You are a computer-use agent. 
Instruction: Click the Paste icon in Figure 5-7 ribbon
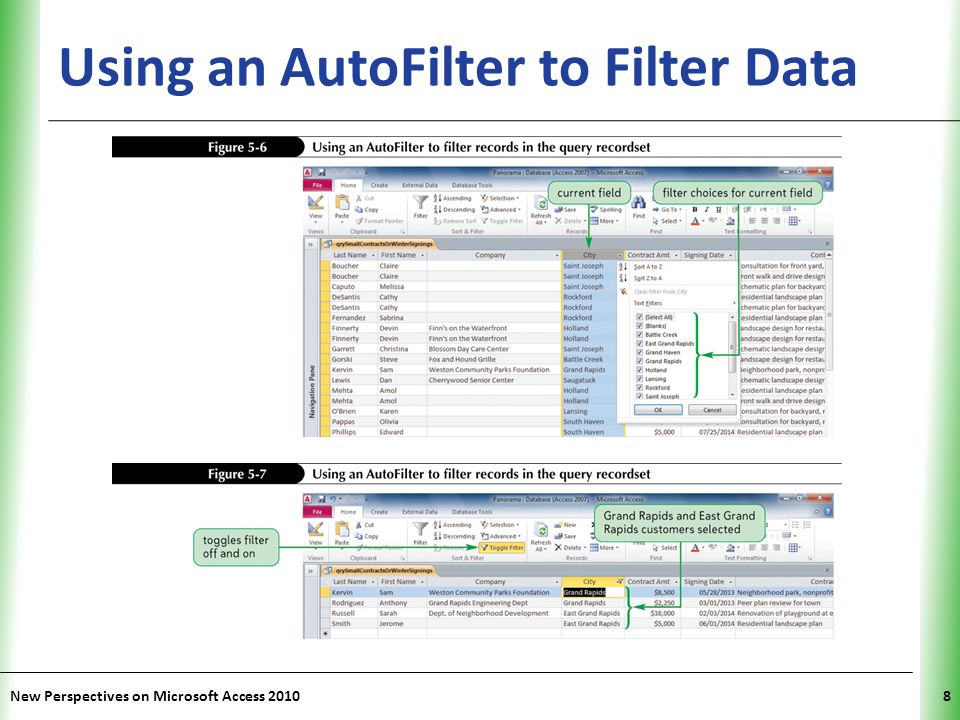pyautogui.click(x=342, y=529)
